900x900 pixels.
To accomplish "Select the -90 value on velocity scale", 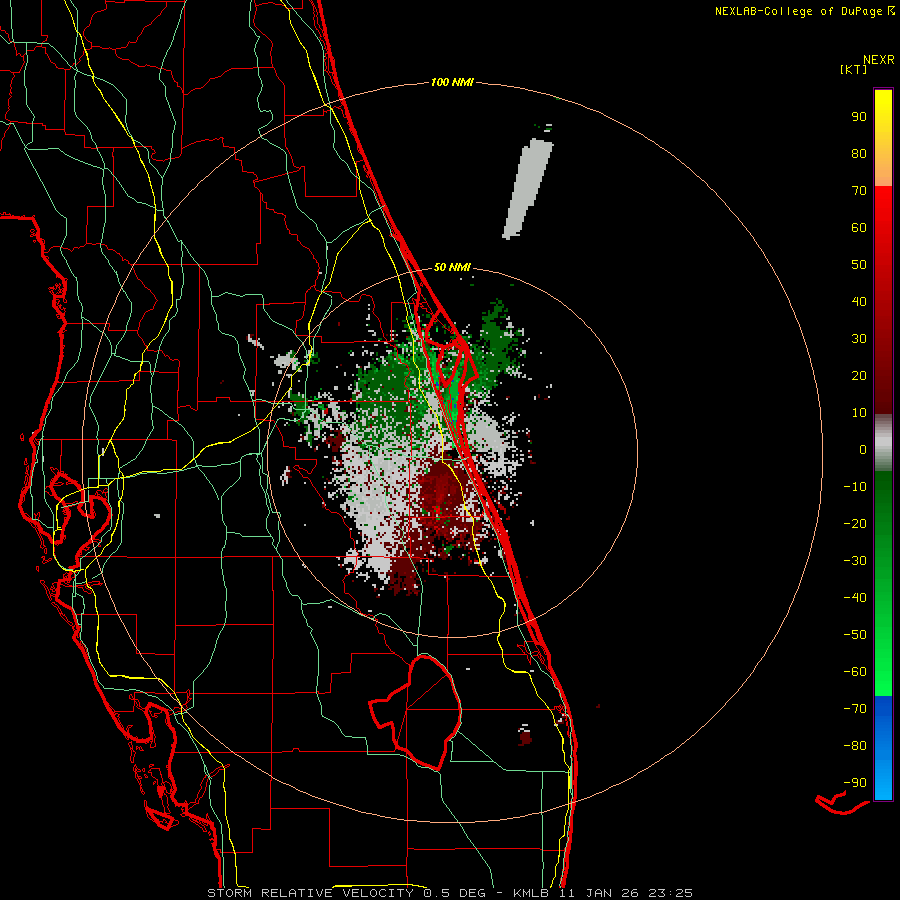I will 855,783.
